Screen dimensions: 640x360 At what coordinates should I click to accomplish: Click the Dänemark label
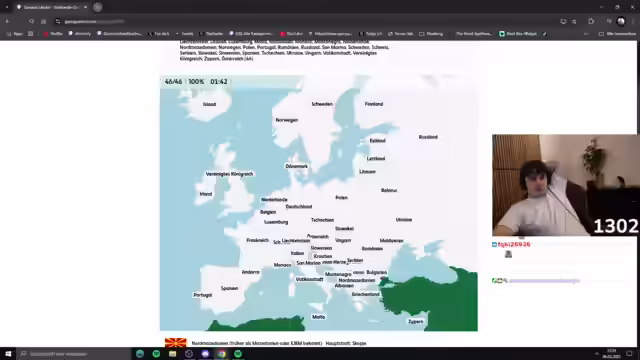coord(296,166)
